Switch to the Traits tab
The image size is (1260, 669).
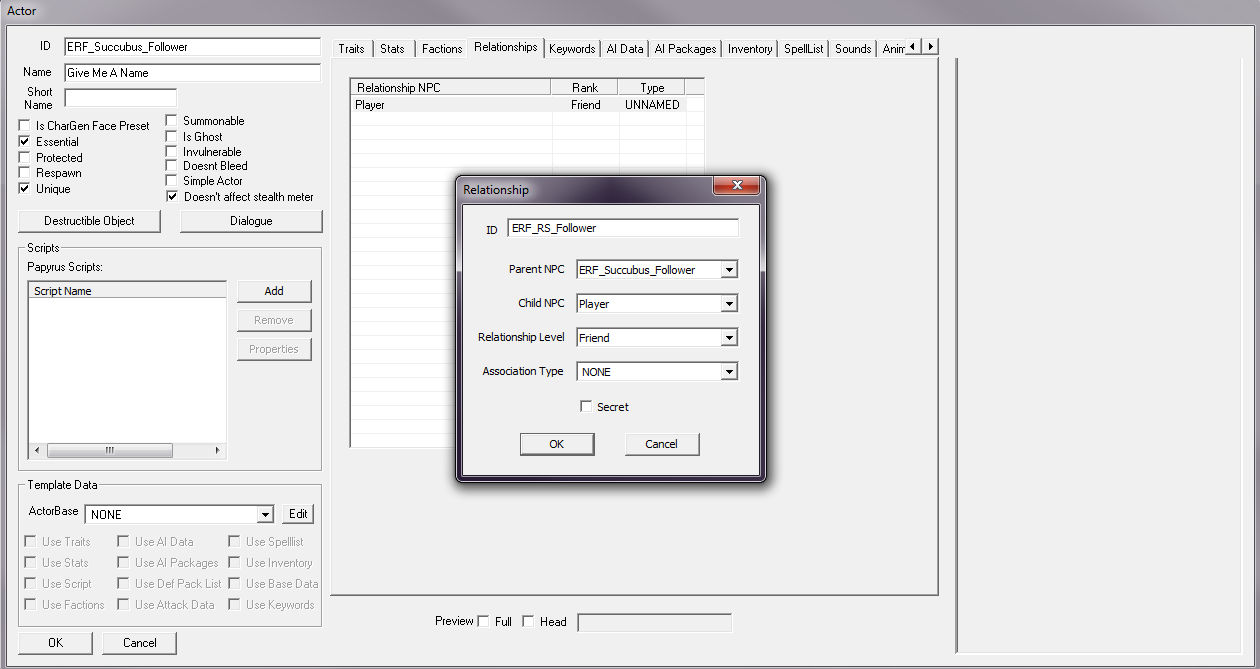pyautogui.click(x=351, y=49)
